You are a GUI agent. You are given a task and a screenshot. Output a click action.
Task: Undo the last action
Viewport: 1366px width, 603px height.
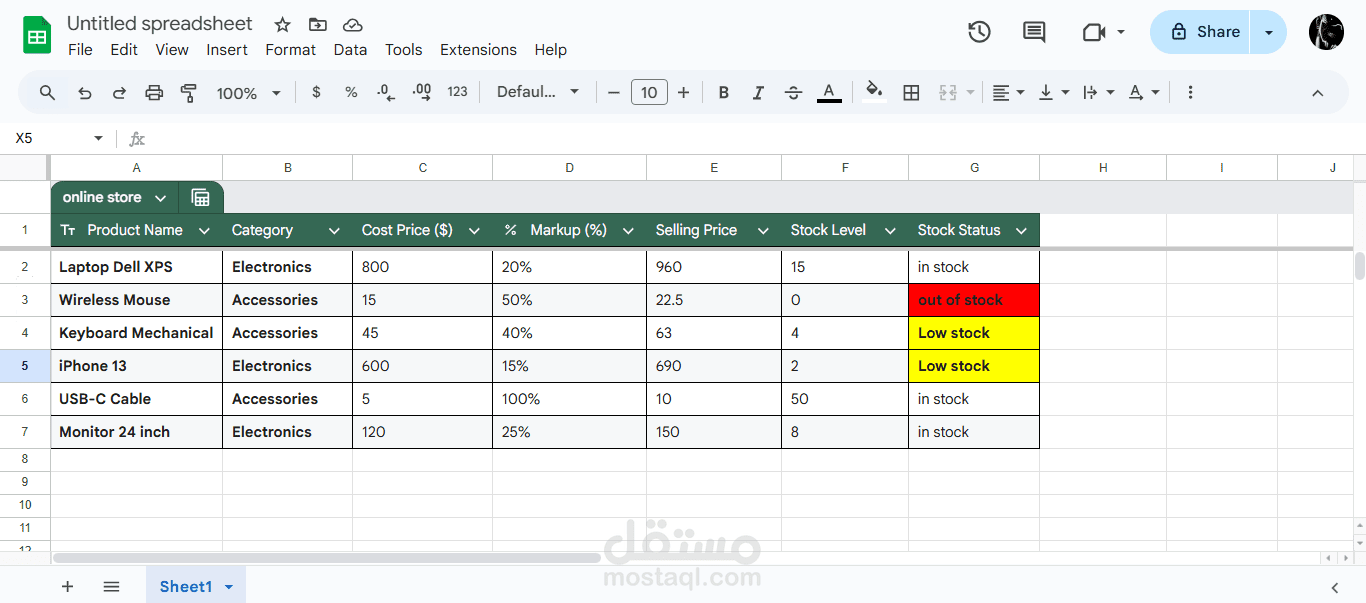click(x=85, y=92)
